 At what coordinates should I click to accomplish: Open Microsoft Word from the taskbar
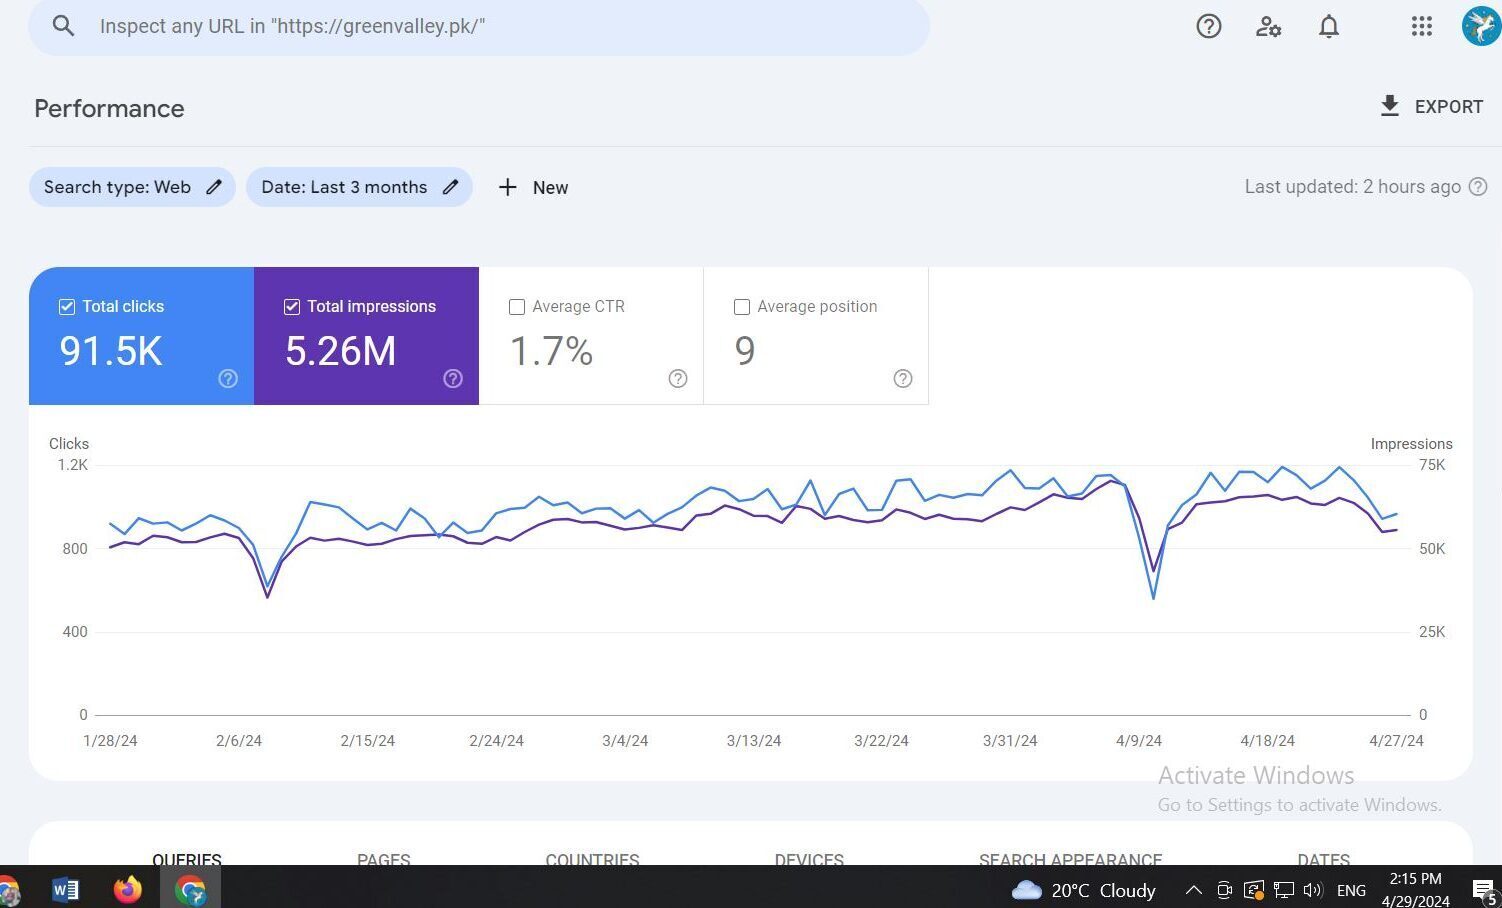coord(65,889)
